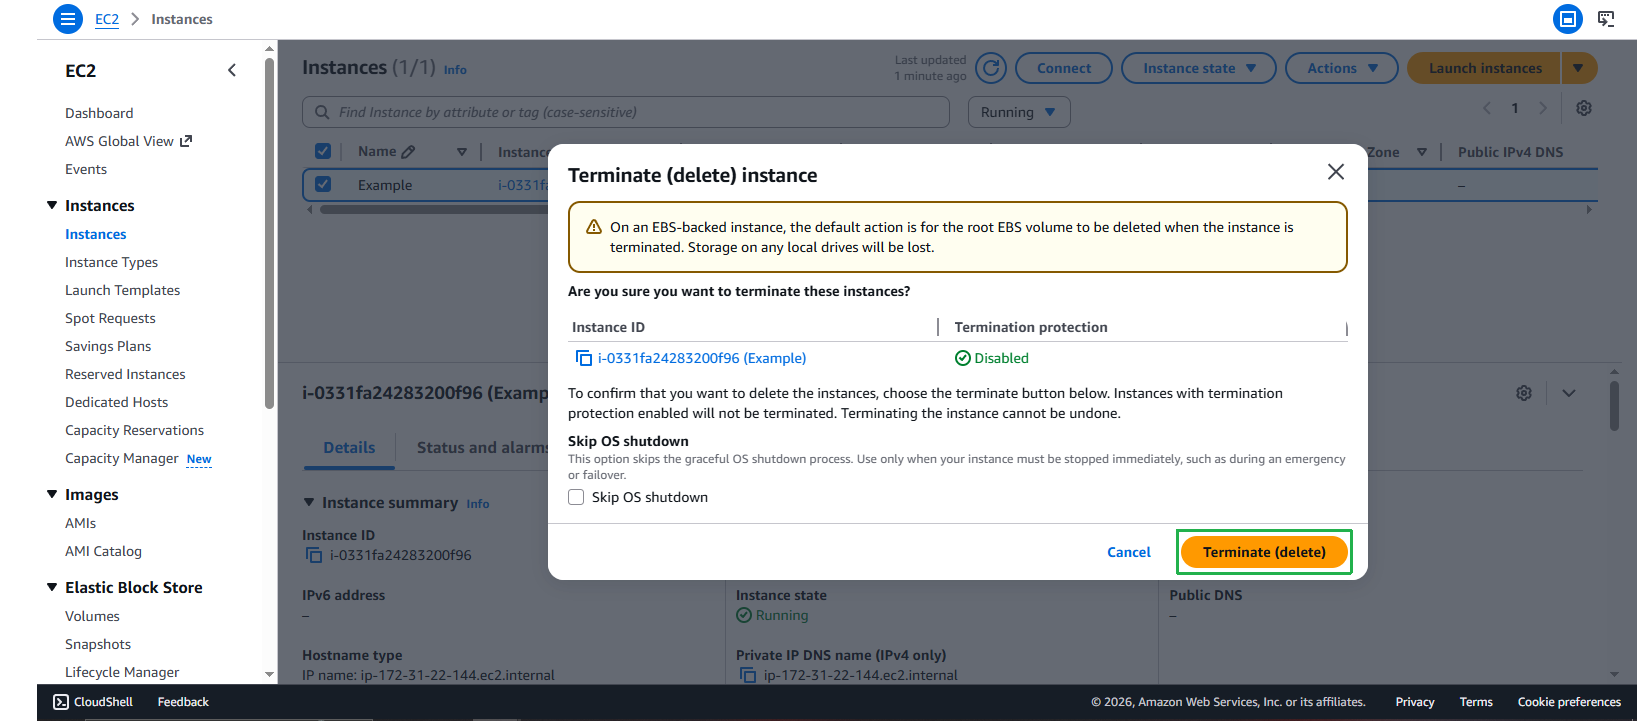The height and width of the screenshot is (721, 1637).
Task: Open table preferences gear beside pagination
Action: [x=1584, y=108]
